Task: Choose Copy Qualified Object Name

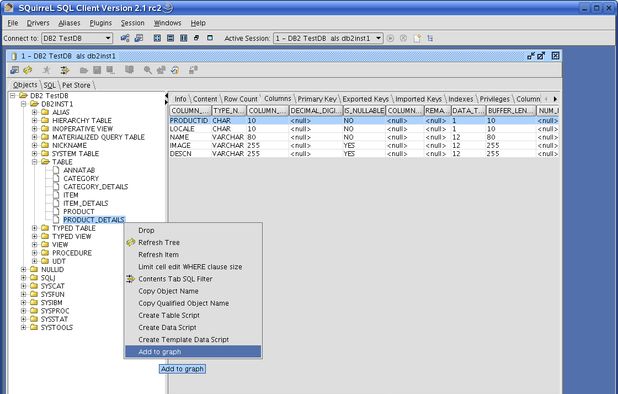Action: point(193,303)
